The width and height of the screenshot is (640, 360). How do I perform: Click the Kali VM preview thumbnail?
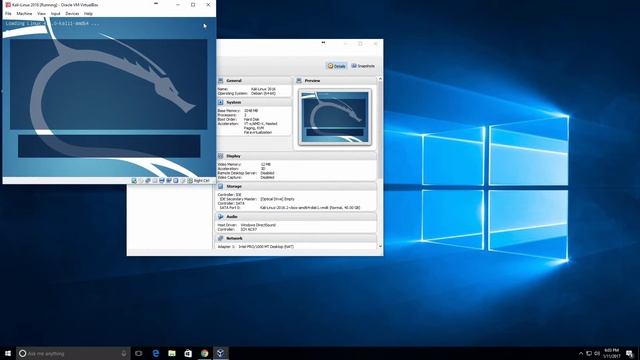tap(335, 117)
